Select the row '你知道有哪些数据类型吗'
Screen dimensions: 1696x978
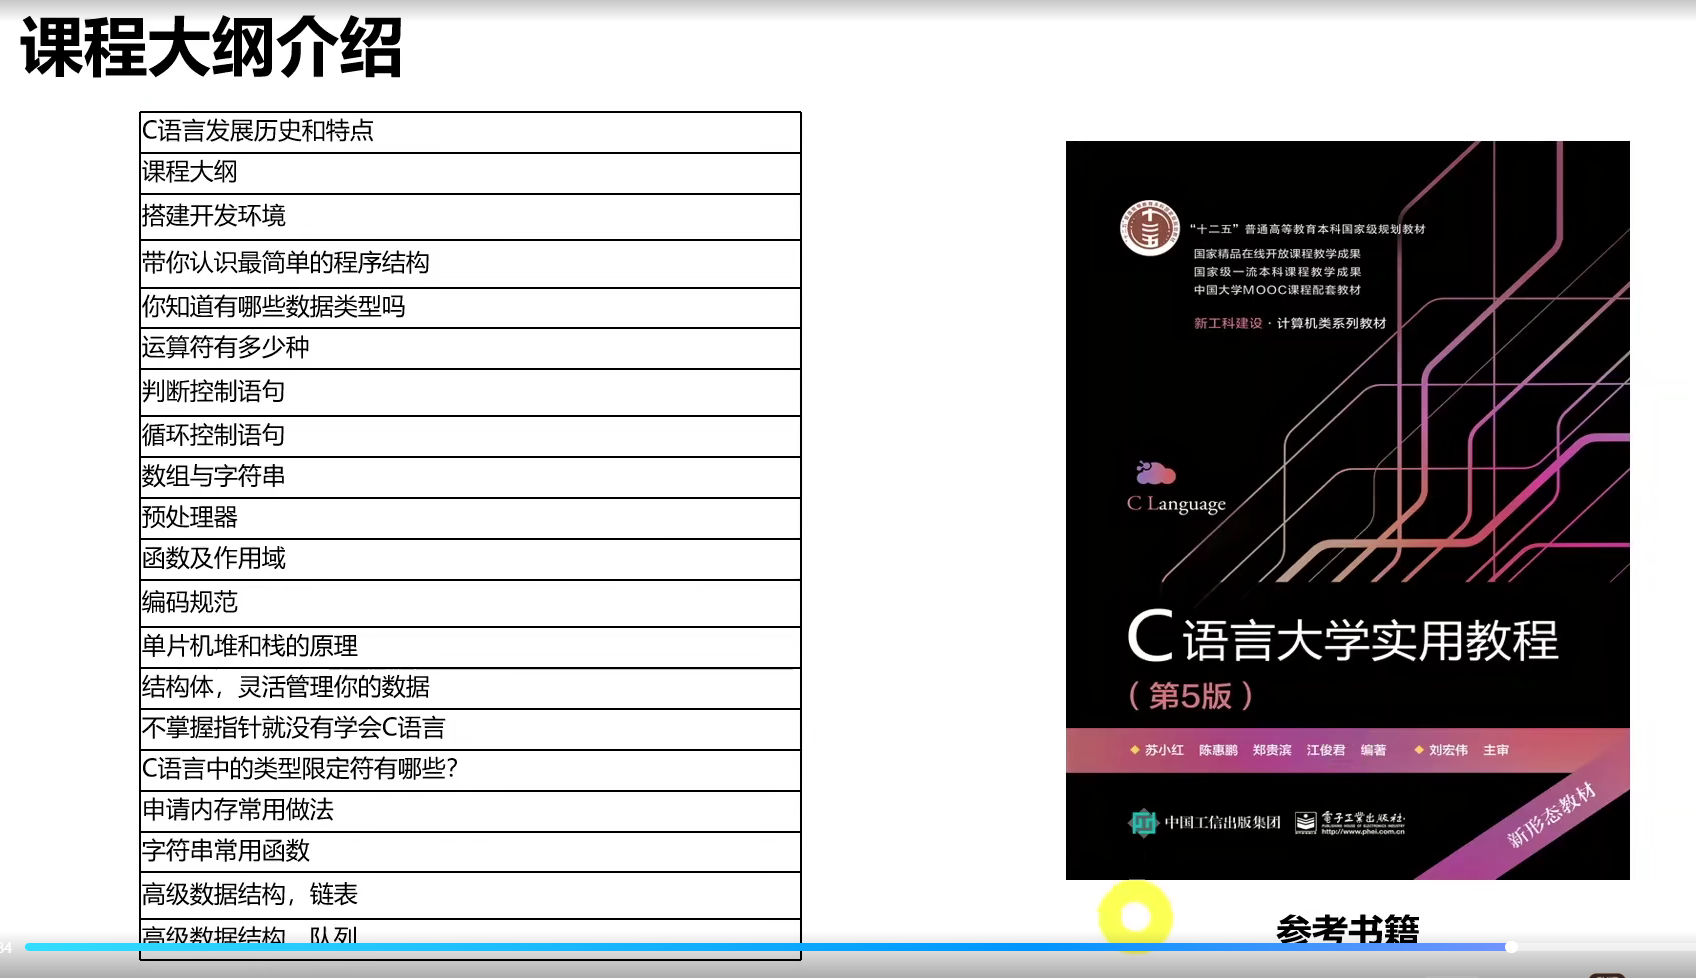[x=470, y=308]
